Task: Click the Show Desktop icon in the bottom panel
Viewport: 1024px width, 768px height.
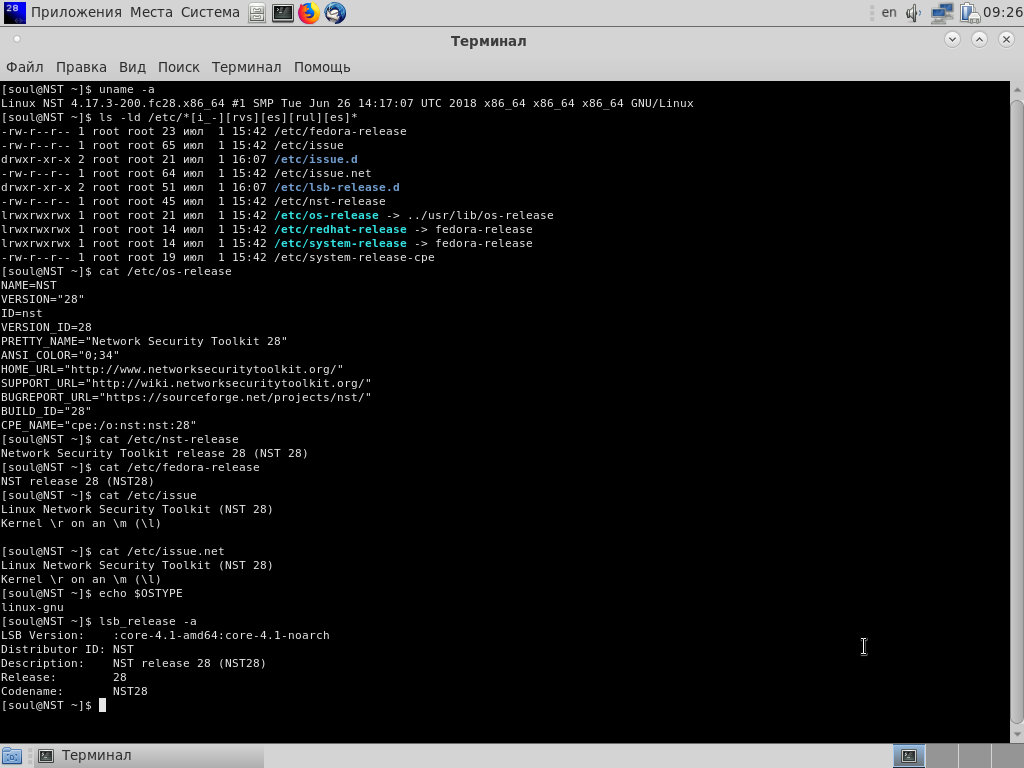Action: coord(12,756)
